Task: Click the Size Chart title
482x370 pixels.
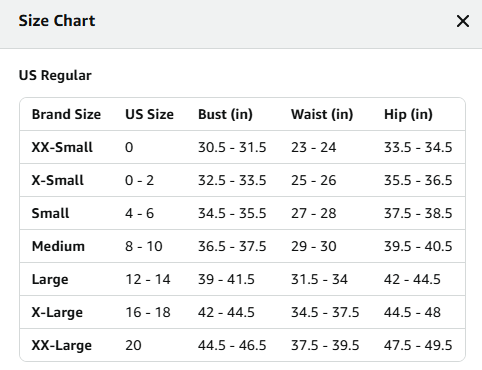Action: 57,21
